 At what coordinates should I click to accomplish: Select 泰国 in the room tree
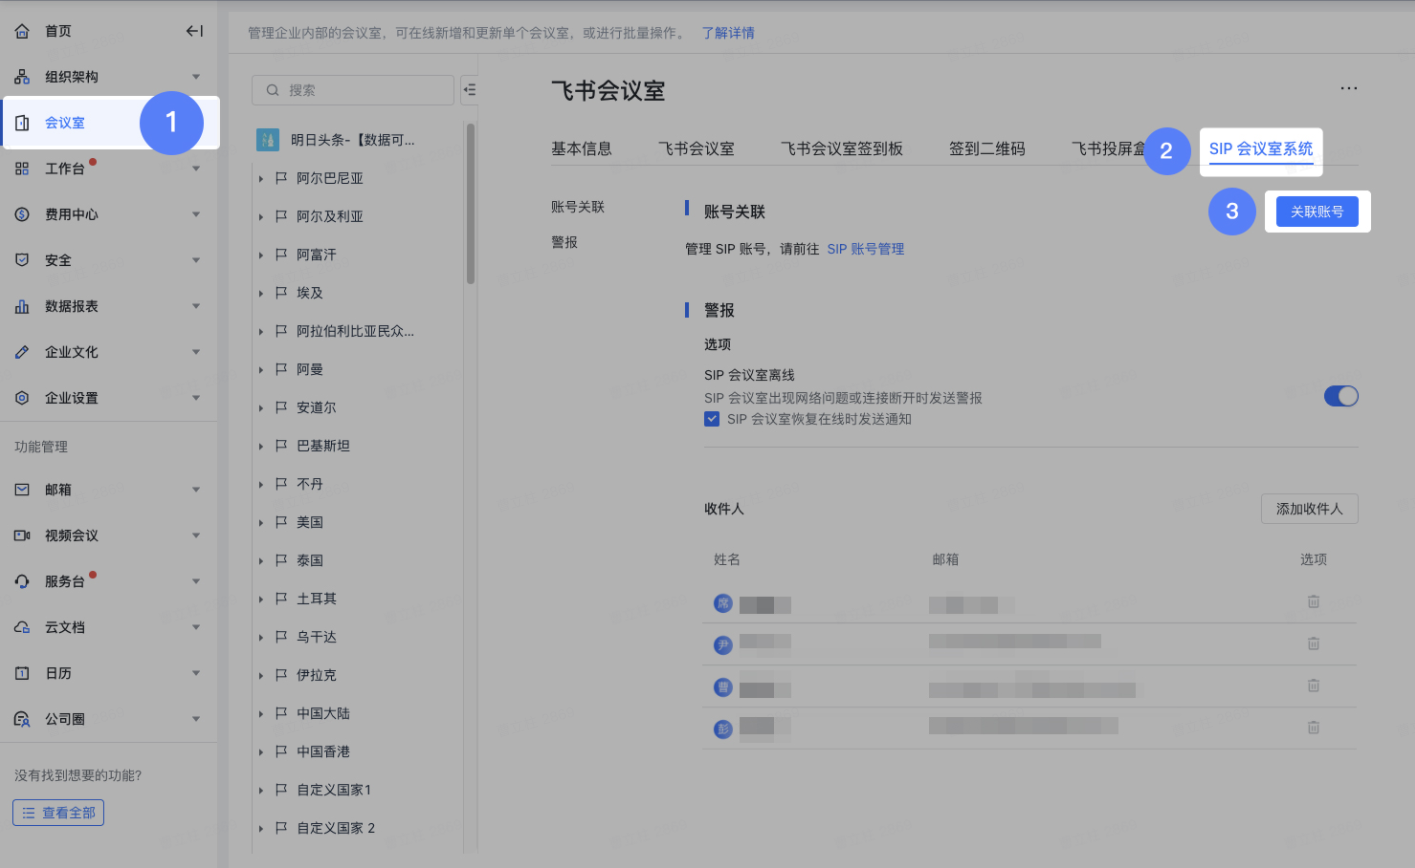click(x=310, y=561)
